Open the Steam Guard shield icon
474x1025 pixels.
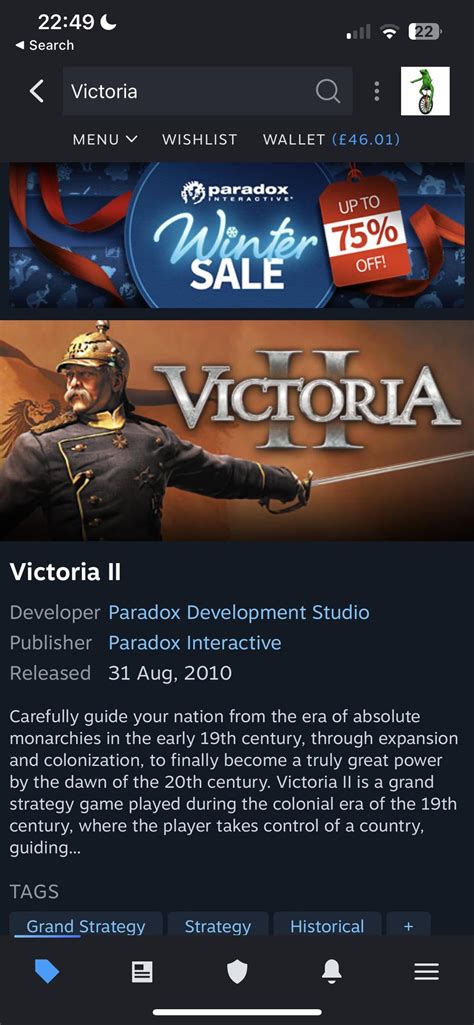(237, 972)
